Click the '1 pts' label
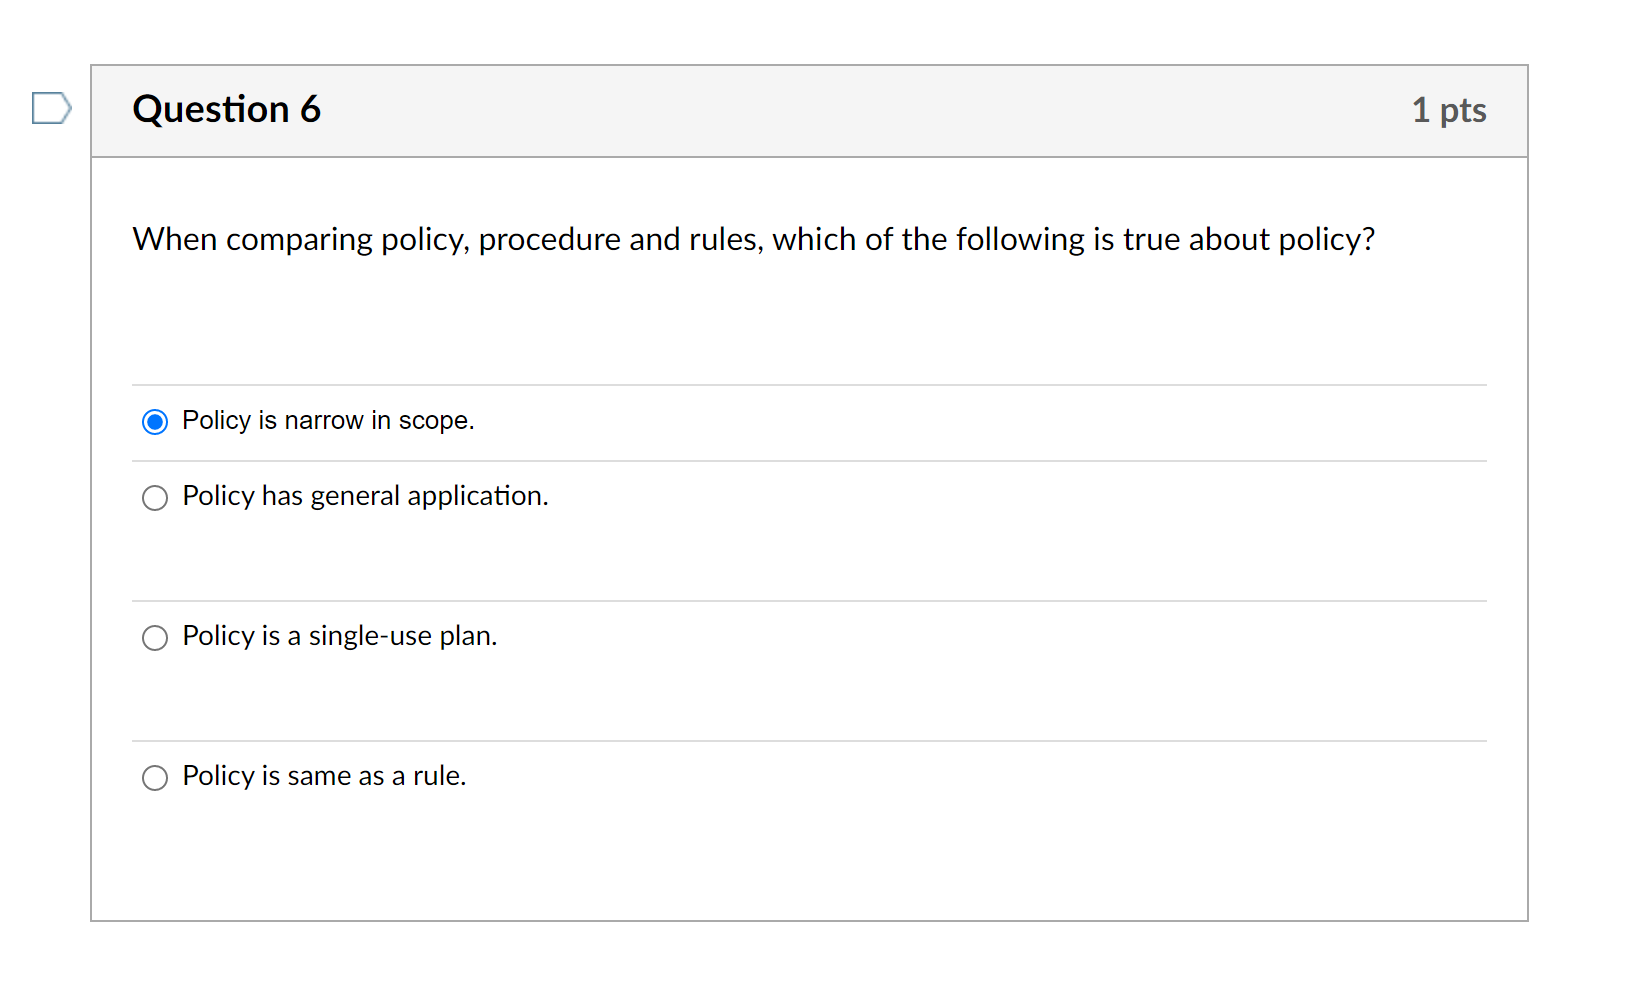Screen dimensions: 1638x984 [x=1449, y=110]
